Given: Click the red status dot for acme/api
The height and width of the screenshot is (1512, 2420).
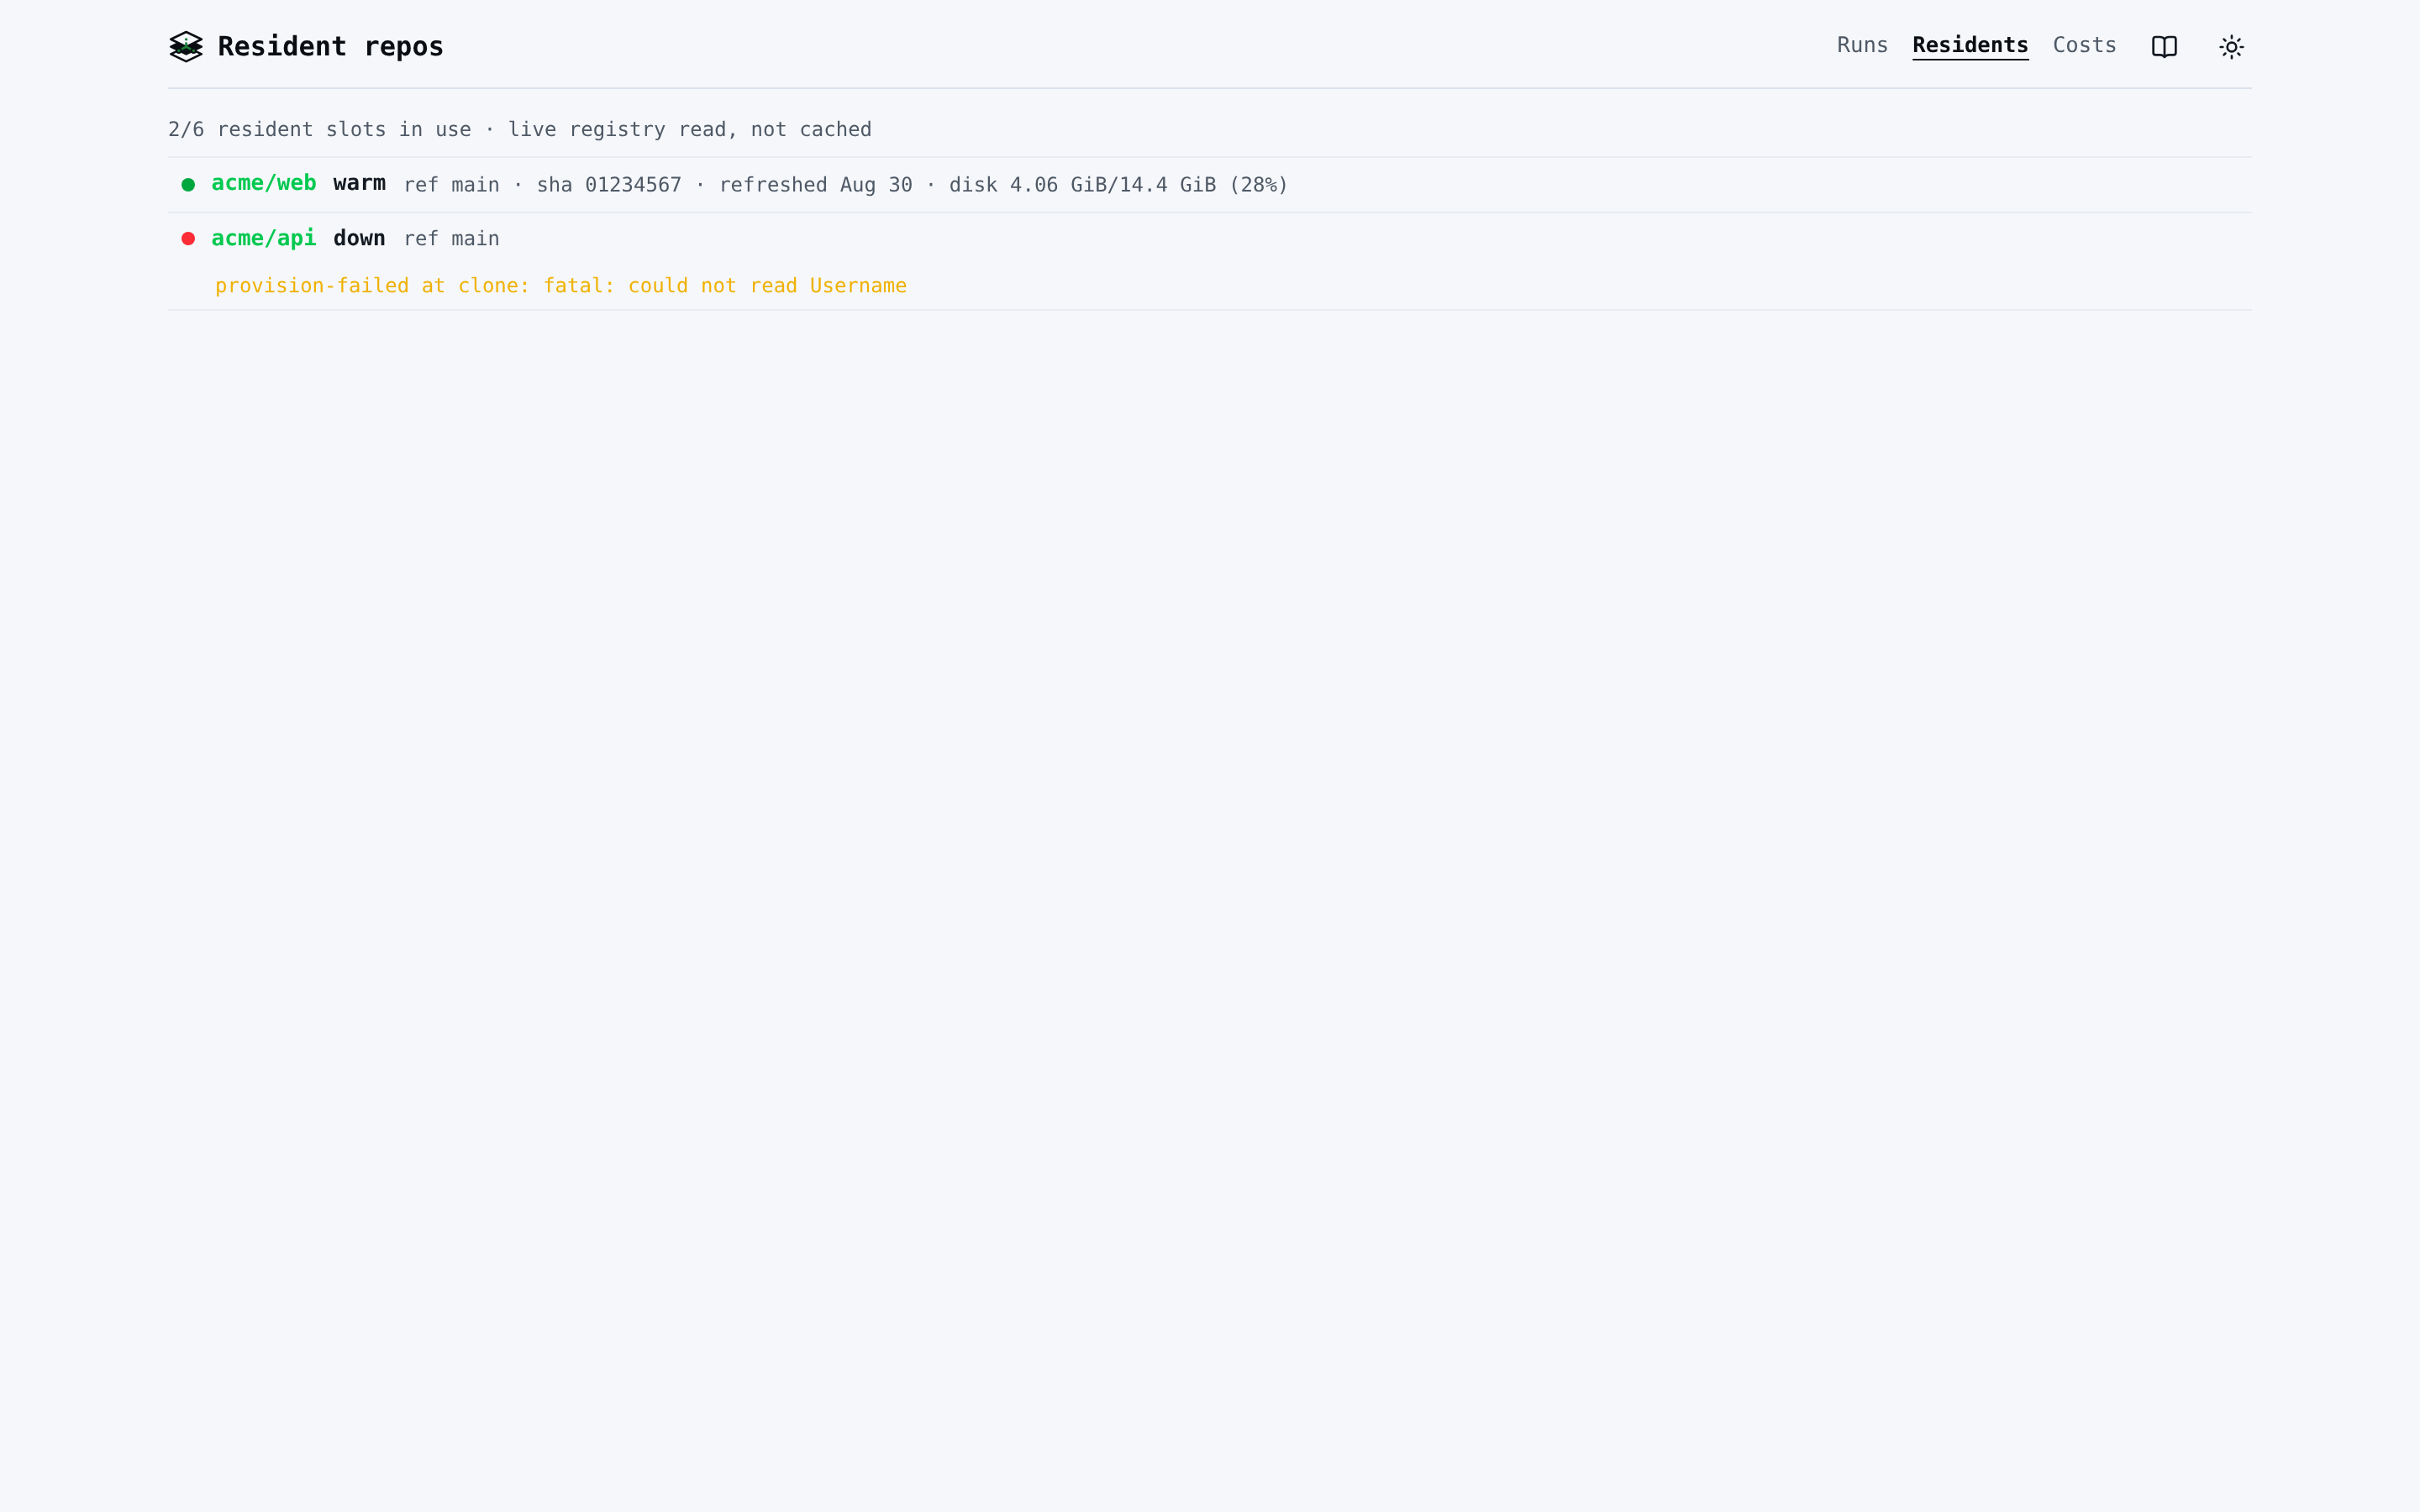Looking at the screenshot, I should 188,239.
